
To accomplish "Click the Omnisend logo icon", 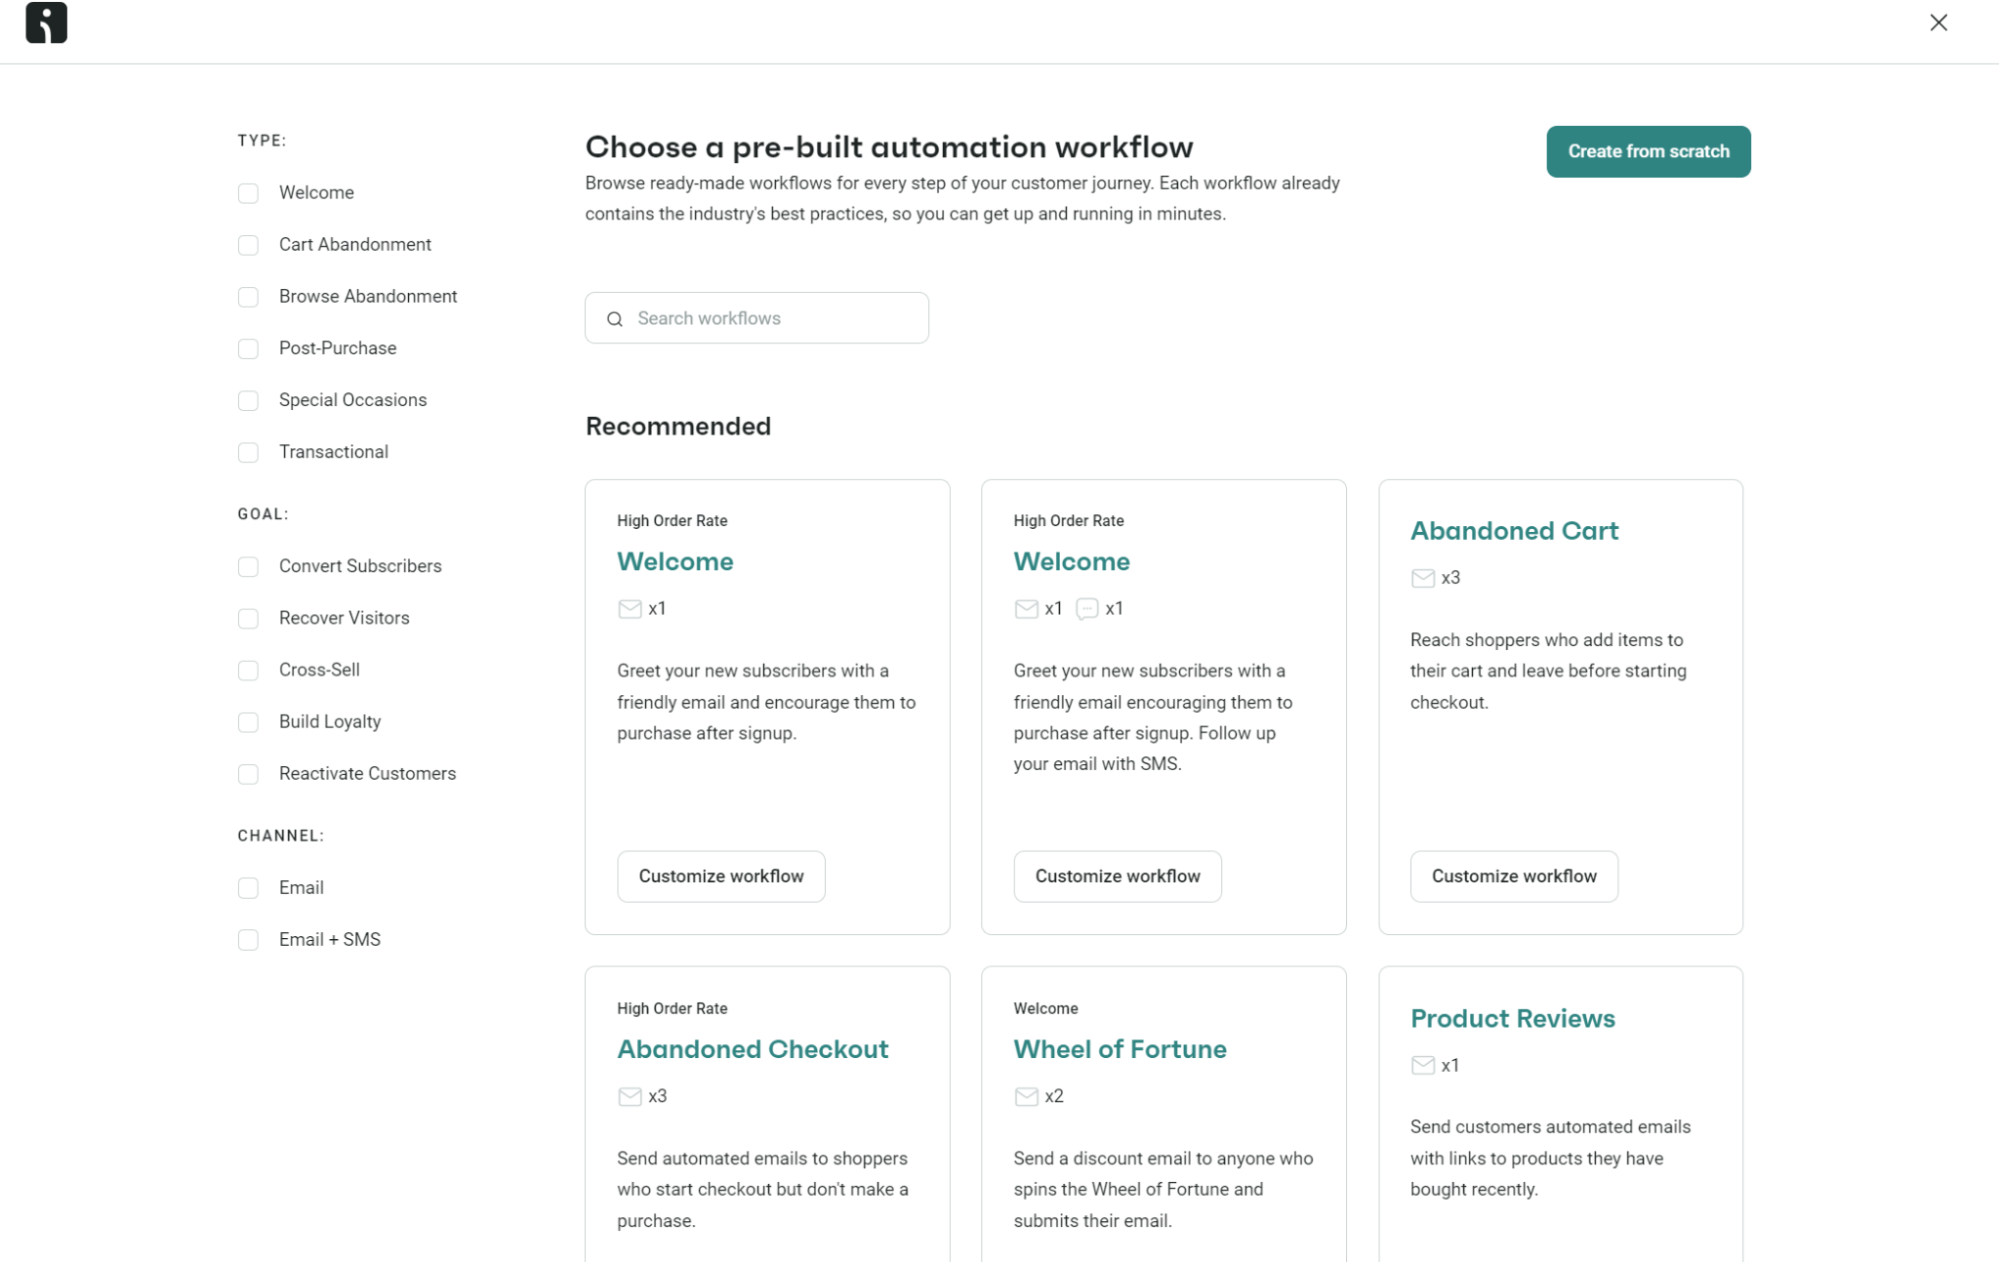I will pos(46,22).
